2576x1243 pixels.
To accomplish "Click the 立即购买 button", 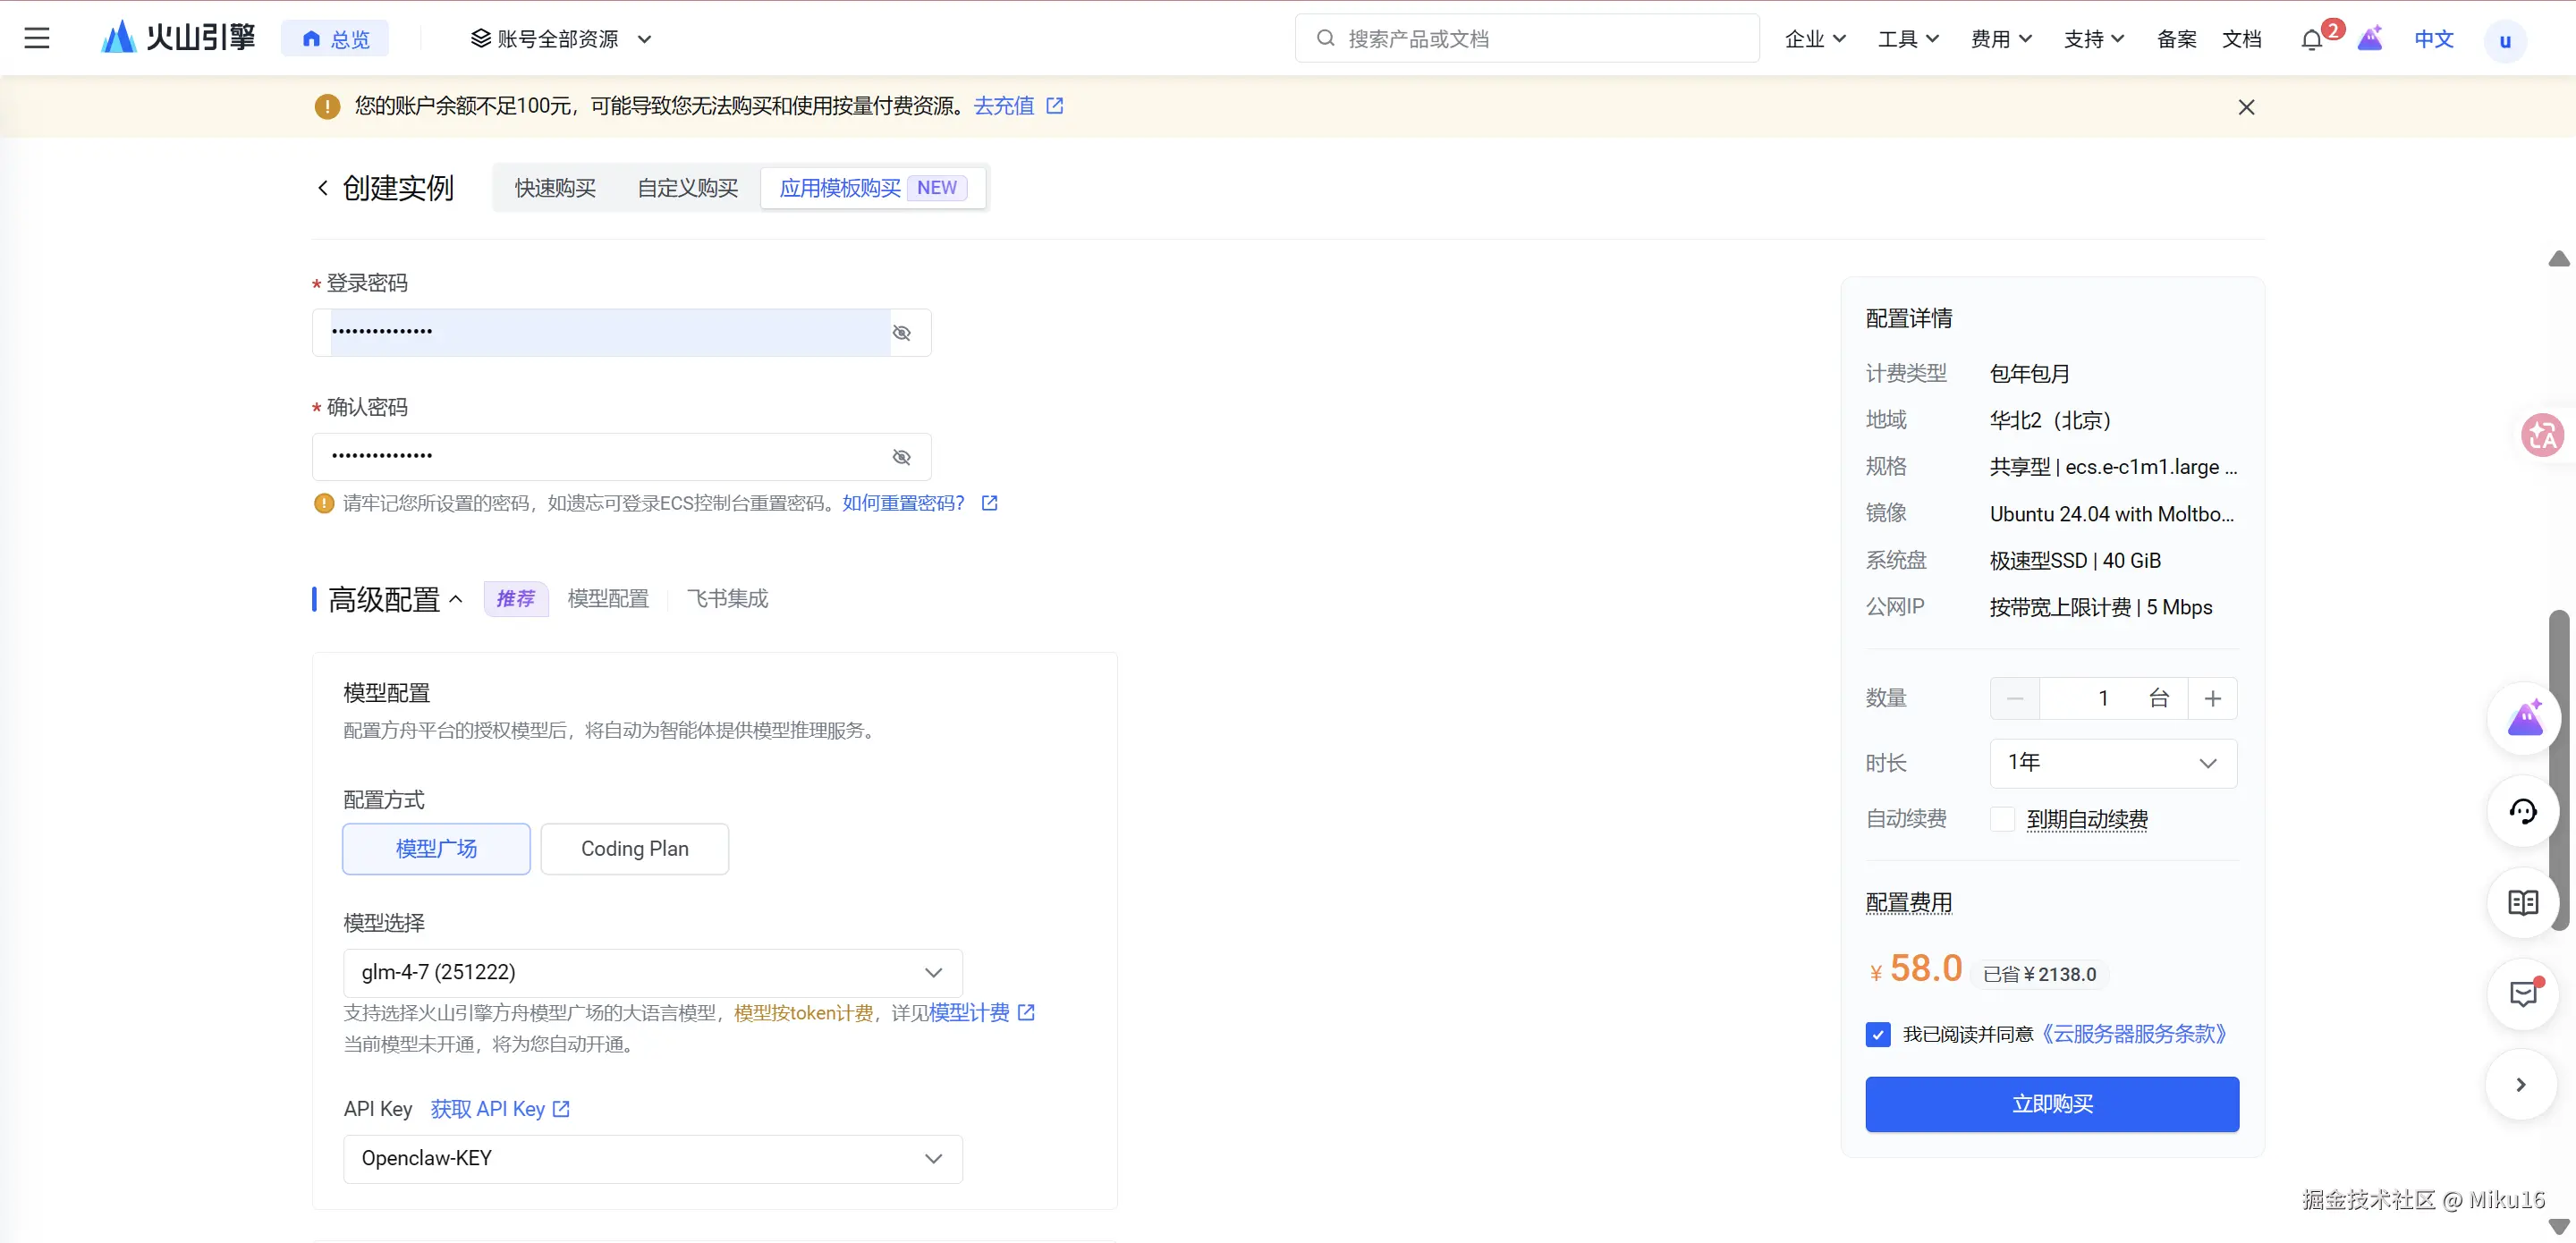I will tap(2051, 1104).
